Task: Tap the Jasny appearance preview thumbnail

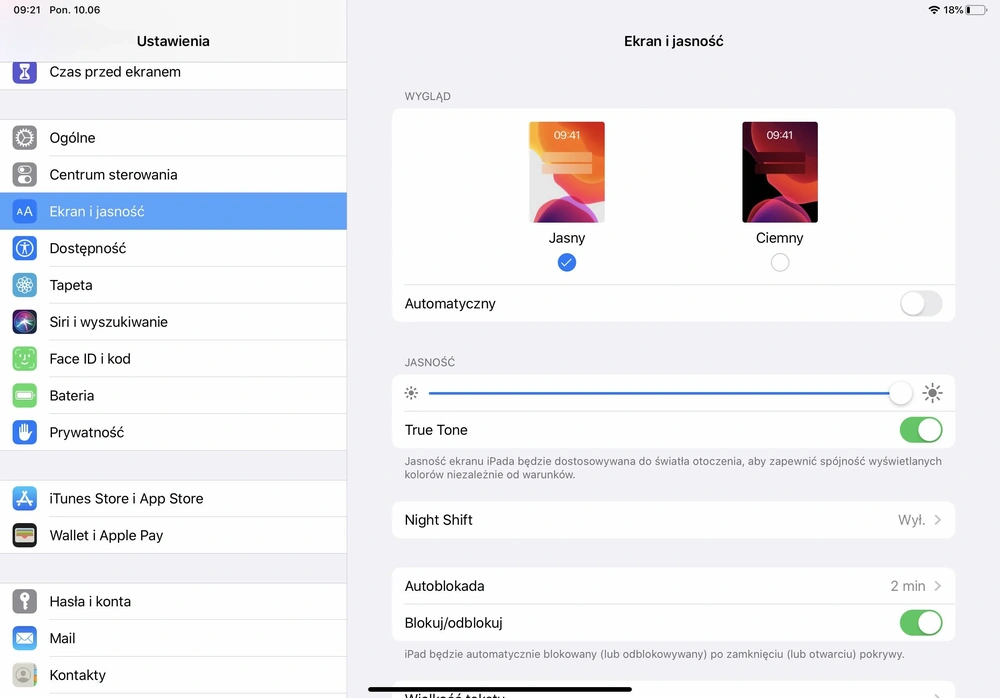Action: 566,172
